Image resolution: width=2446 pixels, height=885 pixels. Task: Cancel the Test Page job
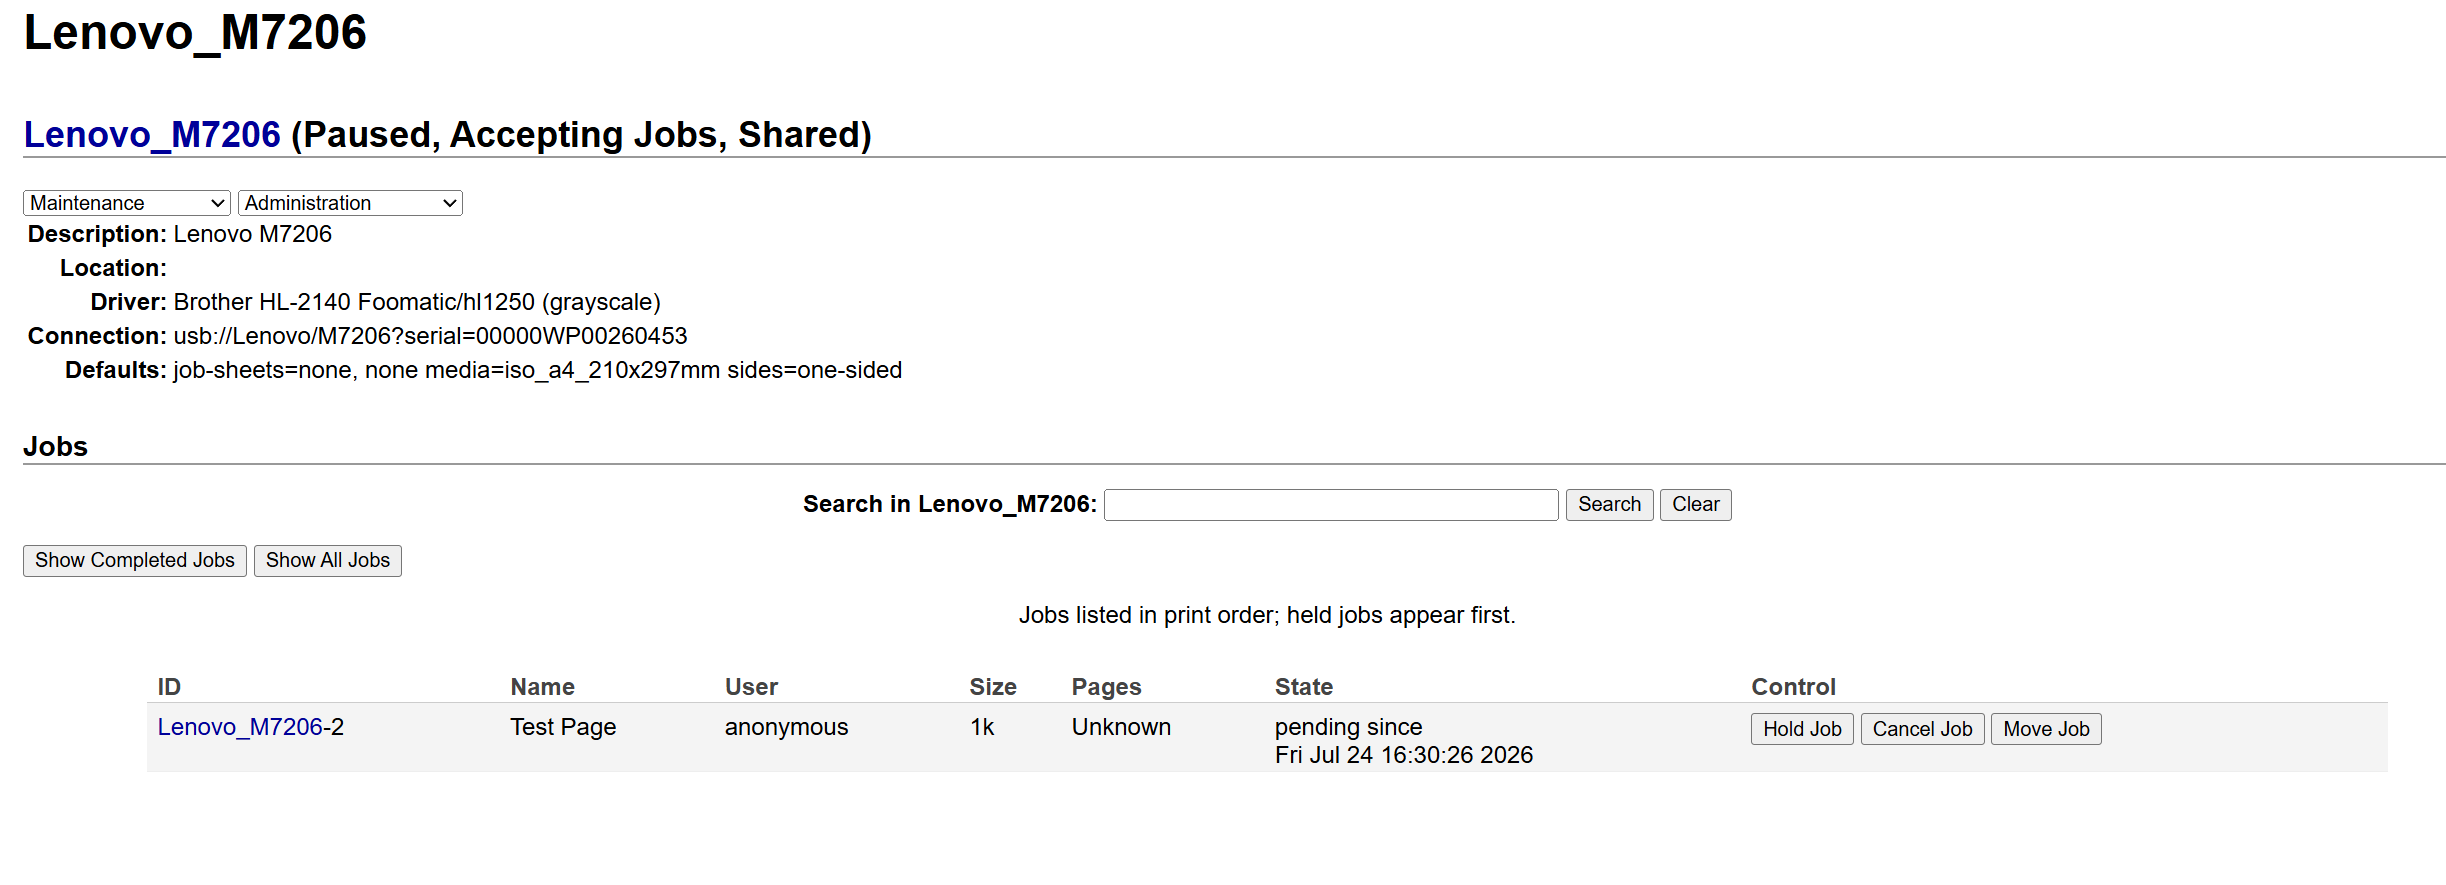point(1922,729)
